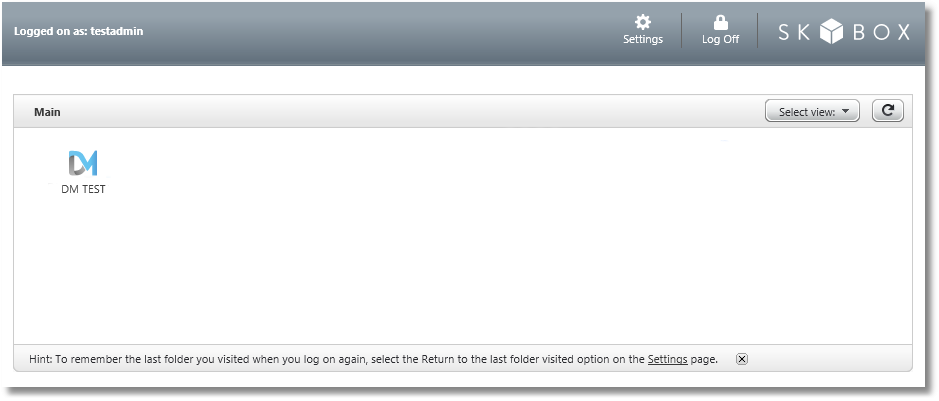
Task: Click the hint message text in the footer bar
Action: pyautogui.click(x=373, y=359)
